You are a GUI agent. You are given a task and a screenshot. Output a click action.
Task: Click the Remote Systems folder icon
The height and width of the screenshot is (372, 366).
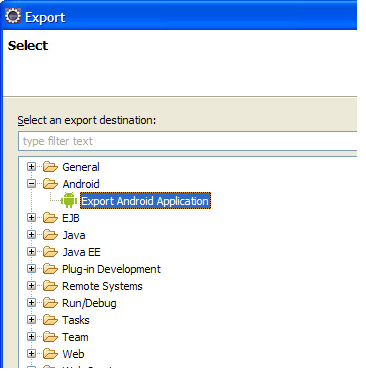click(x=50, y=286)
